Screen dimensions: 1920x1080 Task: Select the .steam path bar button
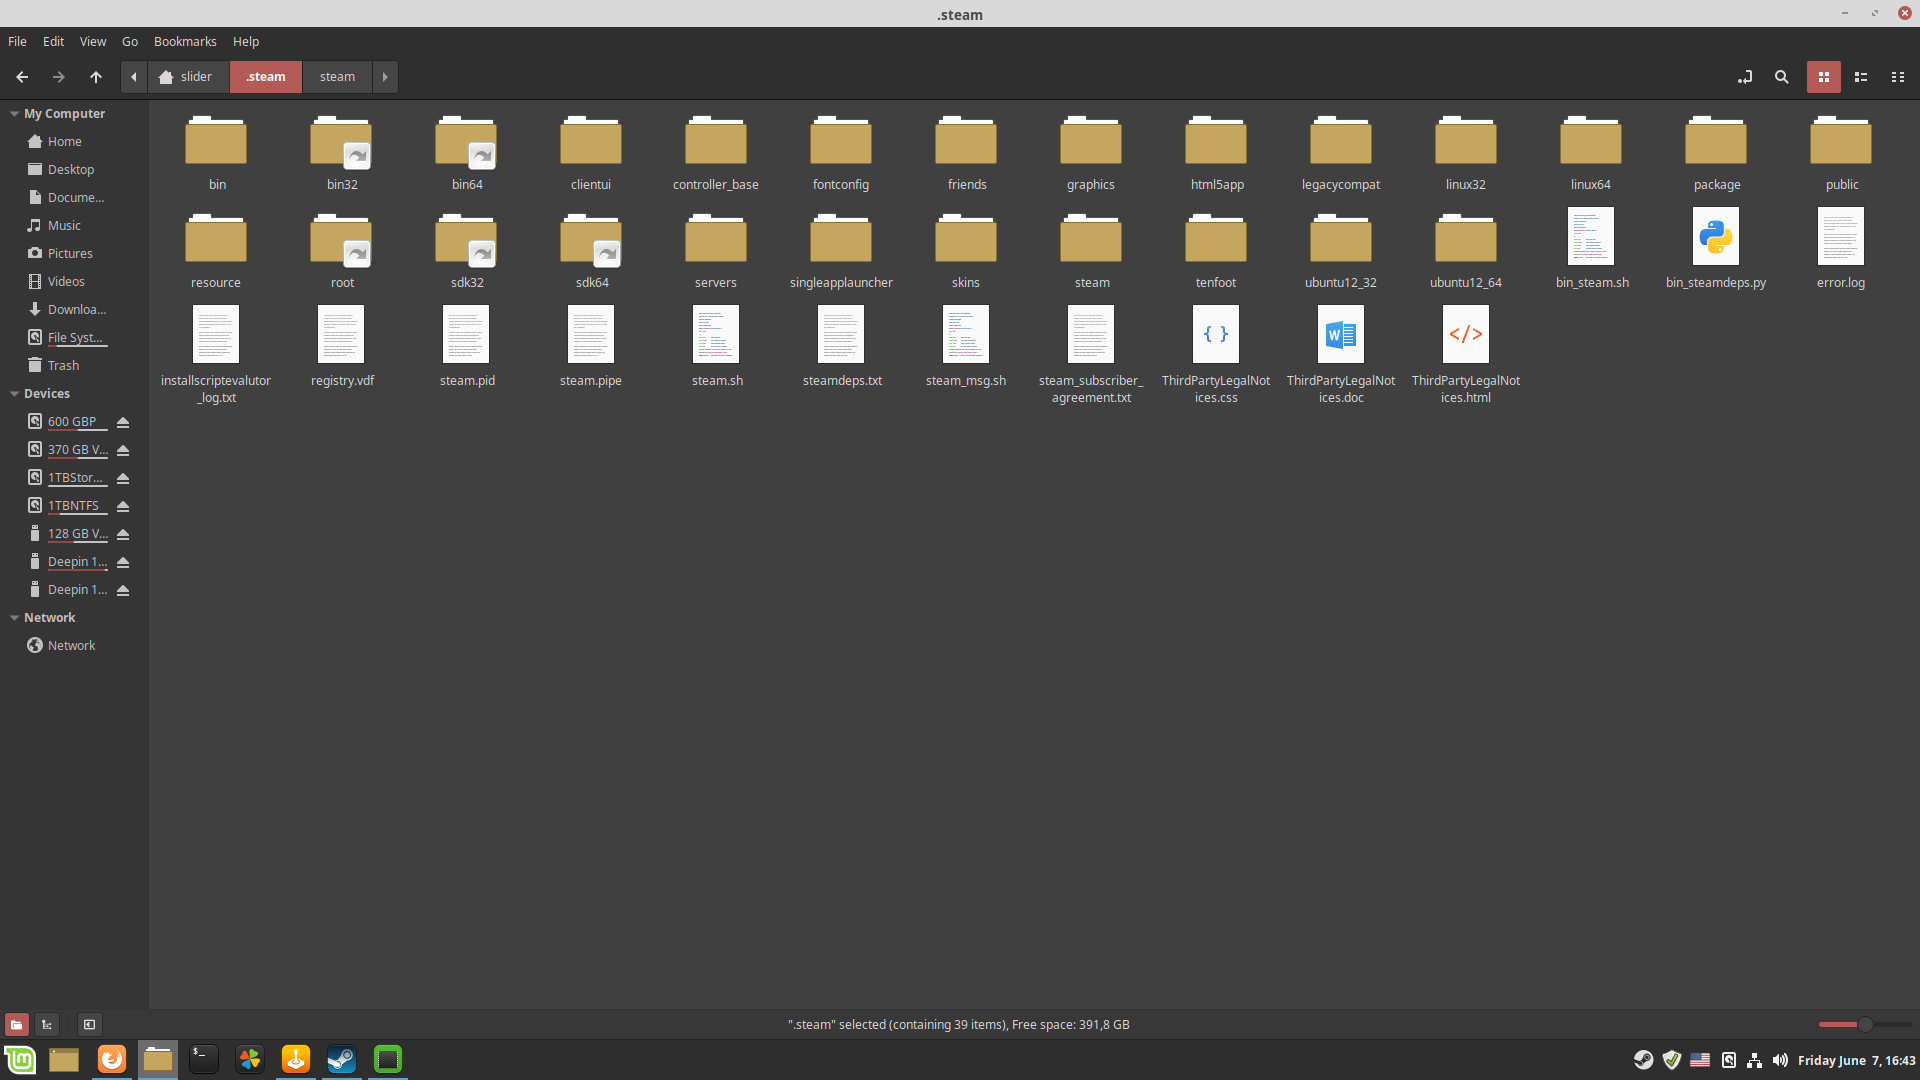[x=266, y=77]
